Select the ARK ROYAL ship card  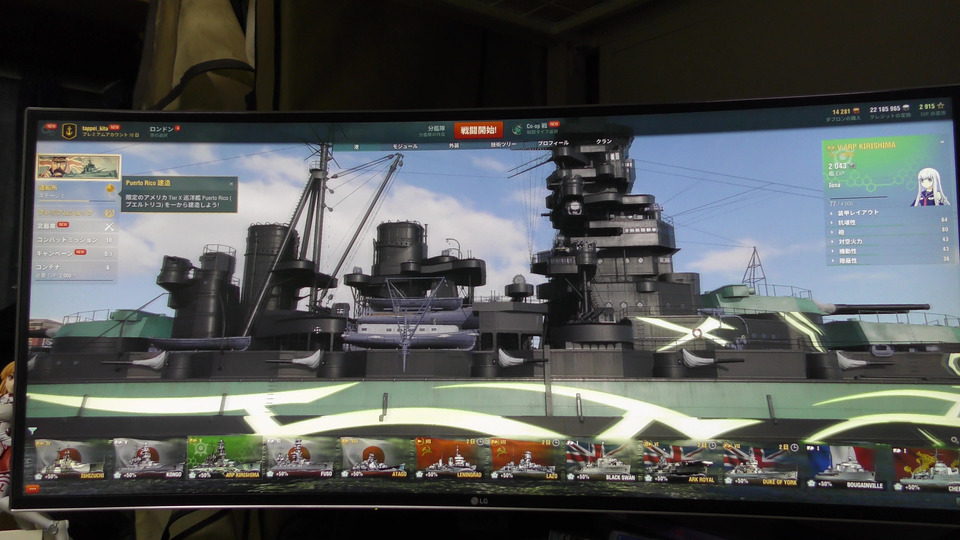pos(680,462)
